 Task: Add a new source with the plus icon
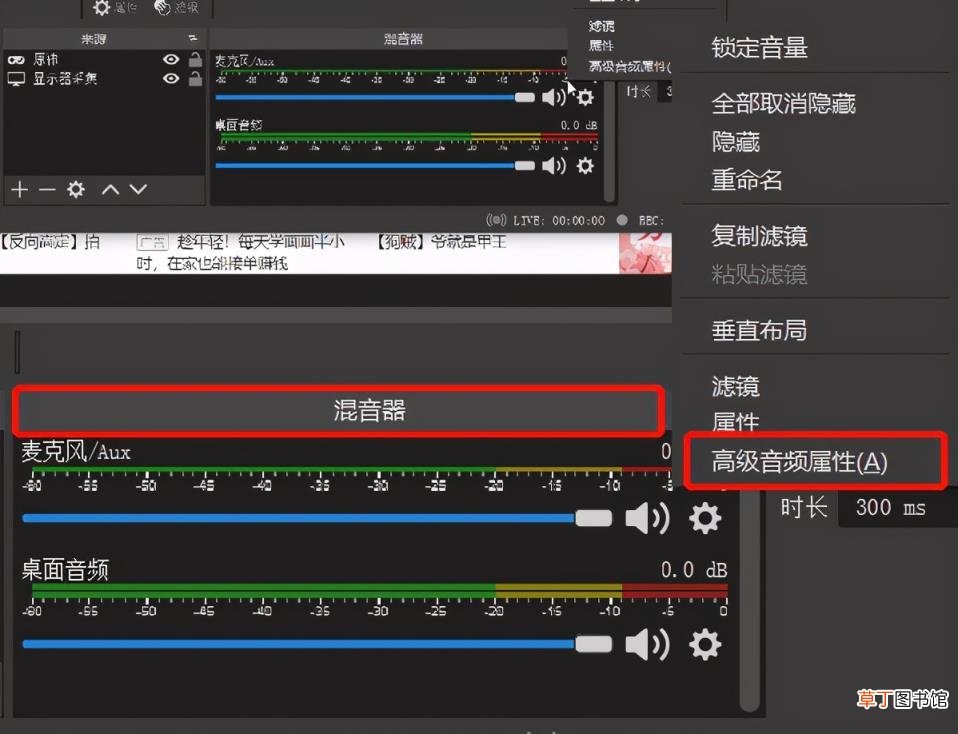pos(20,189)
